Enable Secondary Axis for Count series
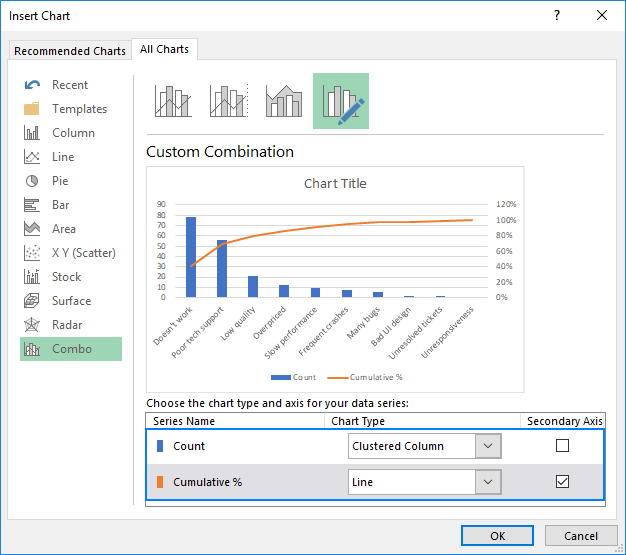The width and height of the screenshot is (626, 555). [x=562, y=446]
